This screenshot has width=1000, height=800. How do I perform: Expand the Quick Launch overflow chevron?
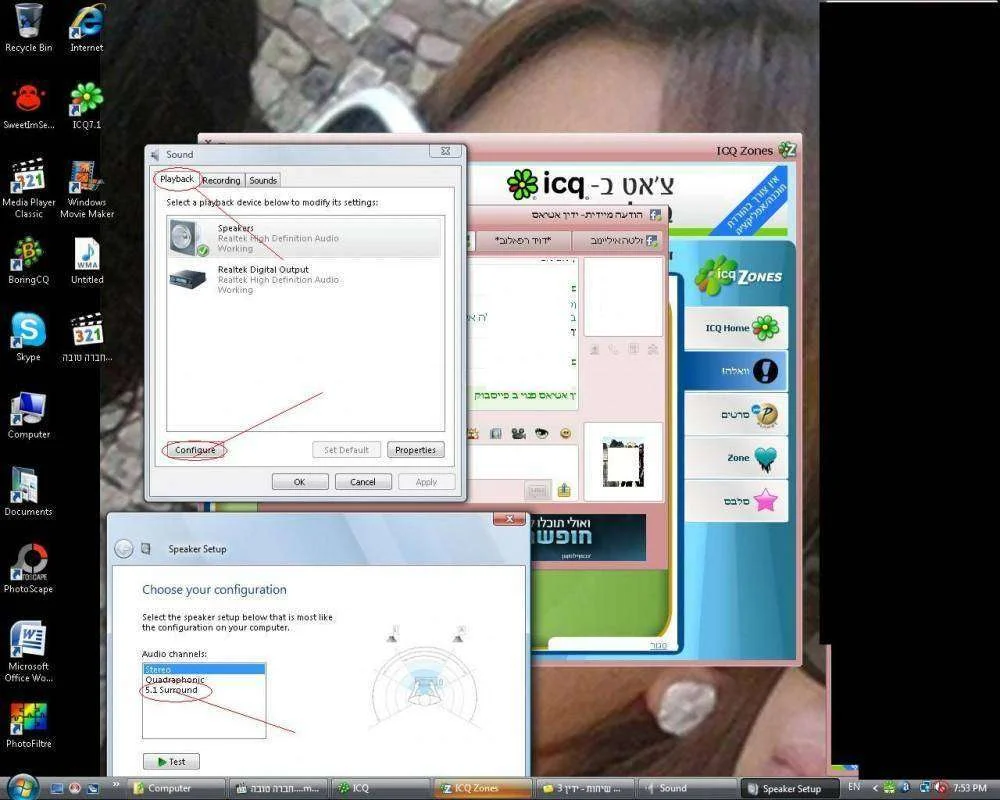click(116, 784)
